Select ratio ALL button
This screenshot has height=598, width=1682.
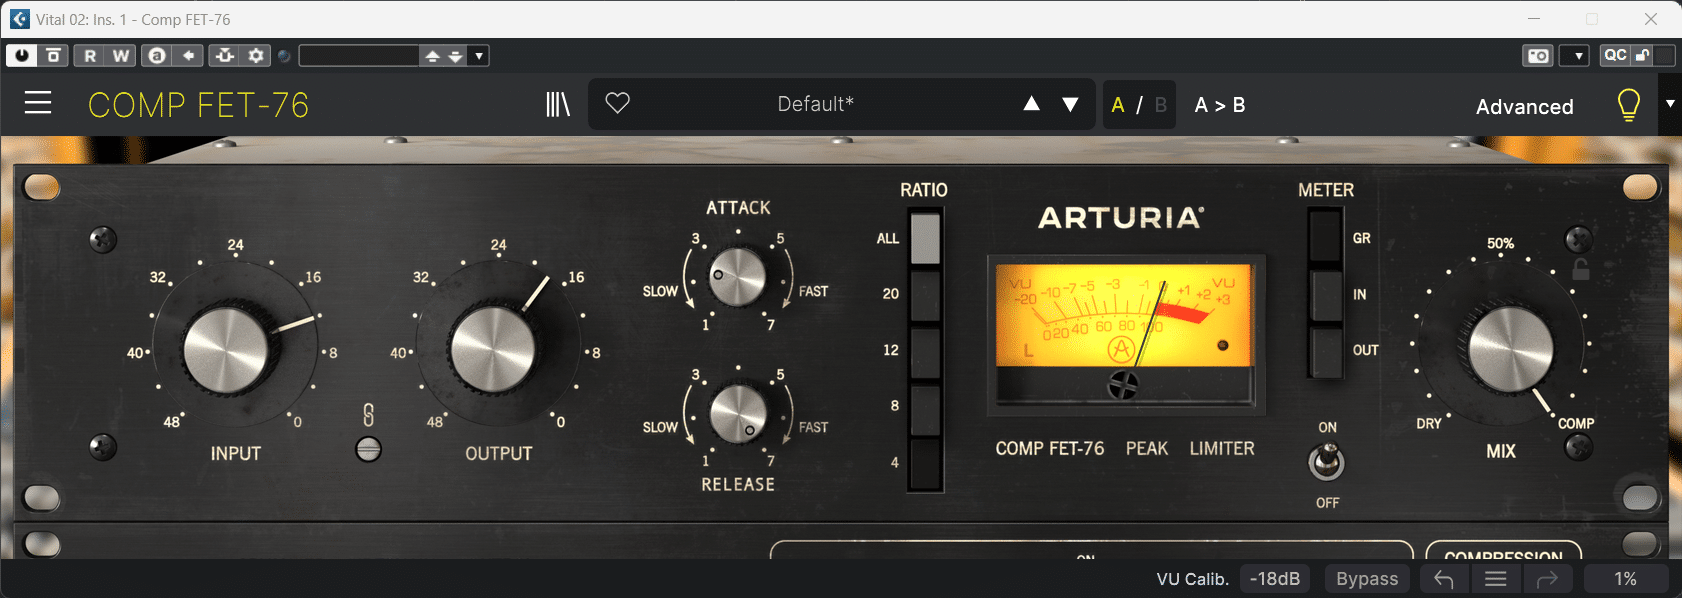925,238
